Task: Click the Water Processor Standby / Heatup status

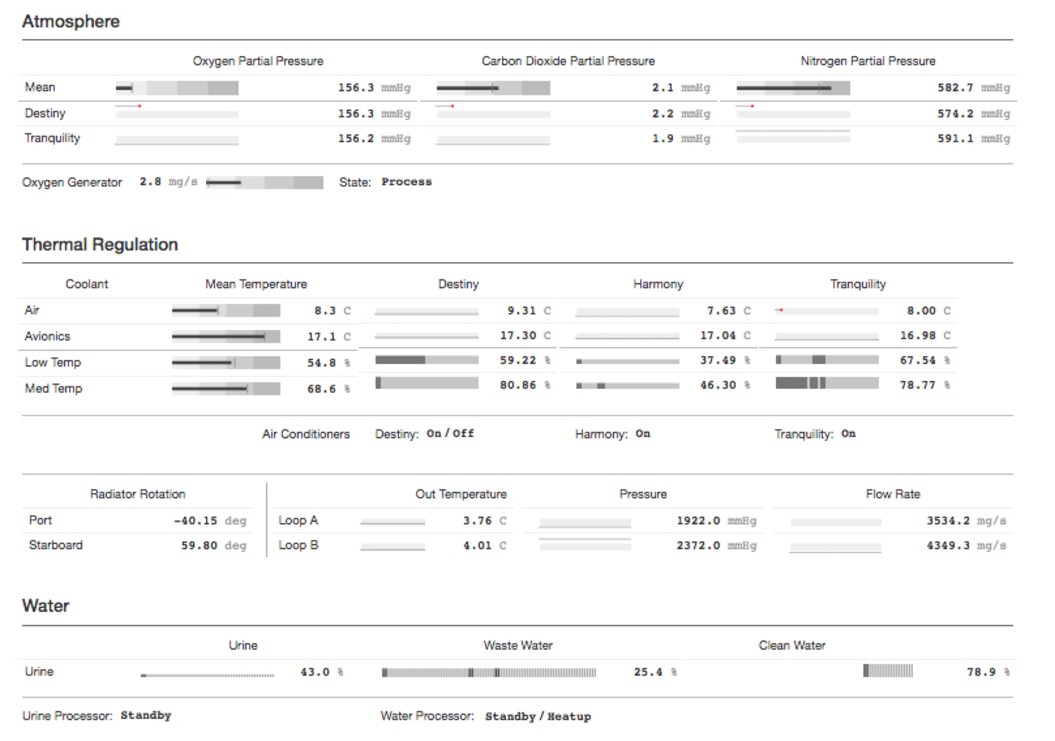Action: pos(538,717)
